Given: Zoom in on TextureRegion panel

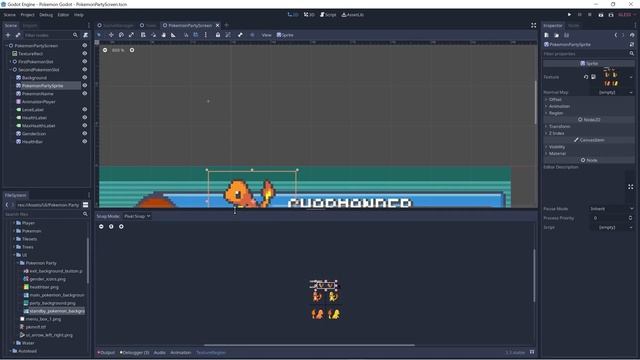Looking at the screenshot, I should point(121,227).
